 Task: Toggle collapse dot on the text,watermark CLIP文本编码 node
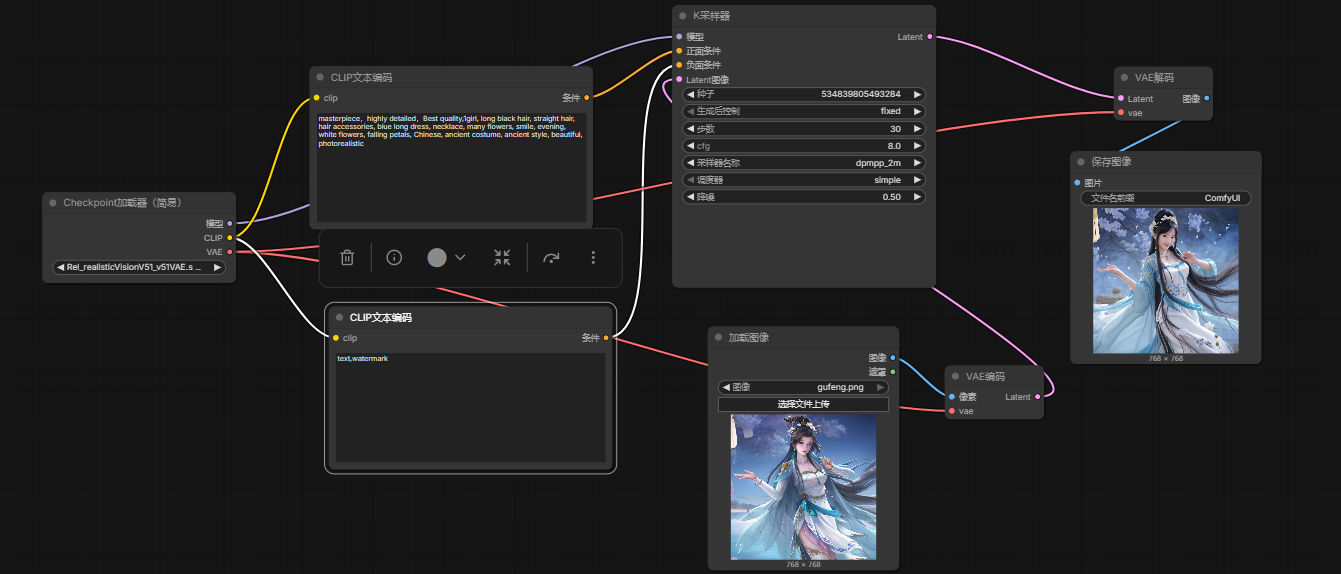340,318
